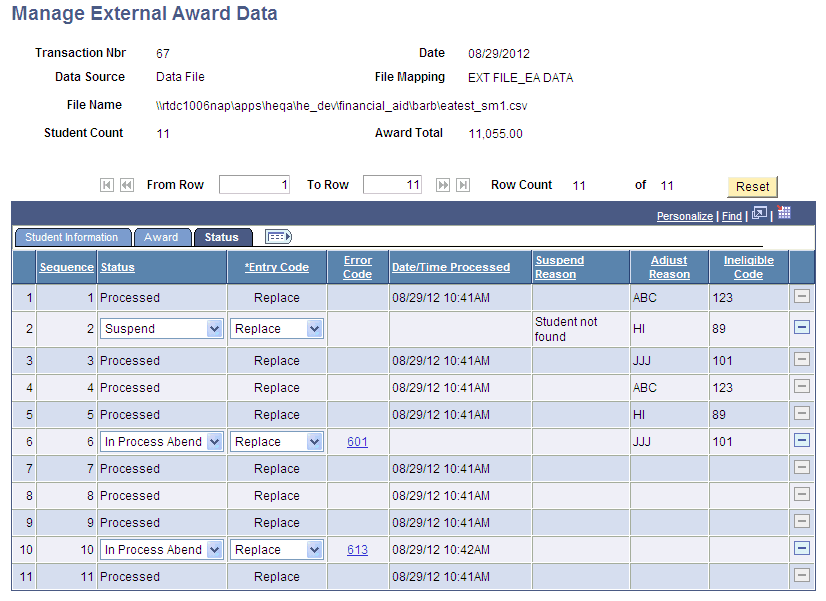Image resolution: width=826 pixels, height=601 pixels.
Task: Show all grid columns with the expand-tabs icon
Action: 278,237
